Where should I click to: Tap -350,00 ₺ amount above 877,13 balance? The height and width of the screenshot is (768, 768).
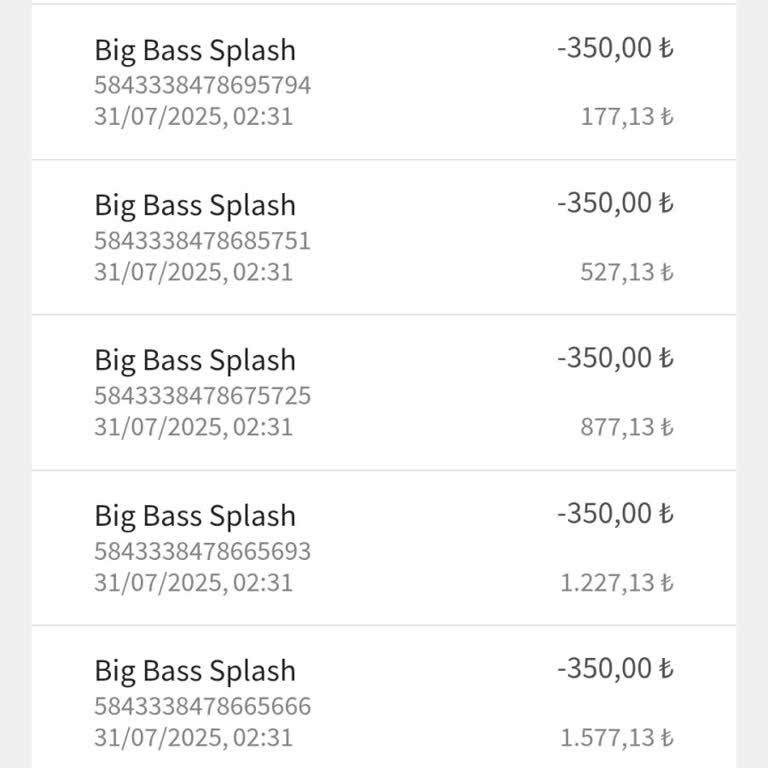tap(615, 358)
